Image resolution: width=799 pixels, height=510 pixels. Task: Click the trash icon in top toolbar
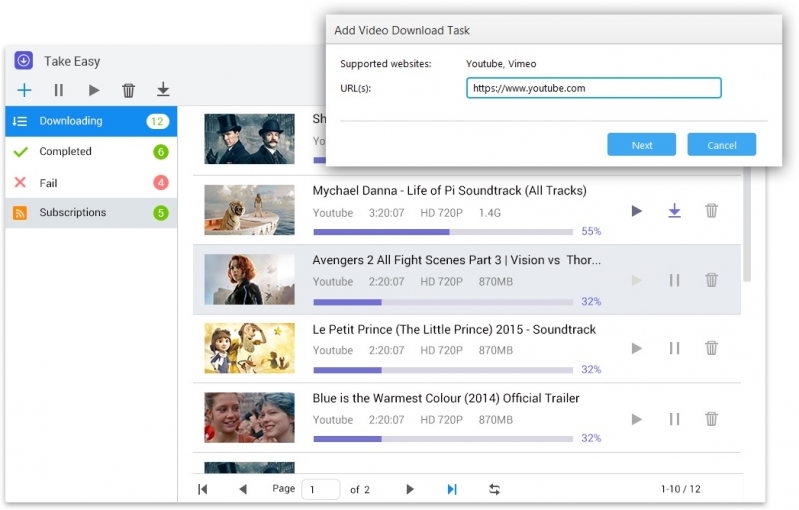[x=128, y=90]
